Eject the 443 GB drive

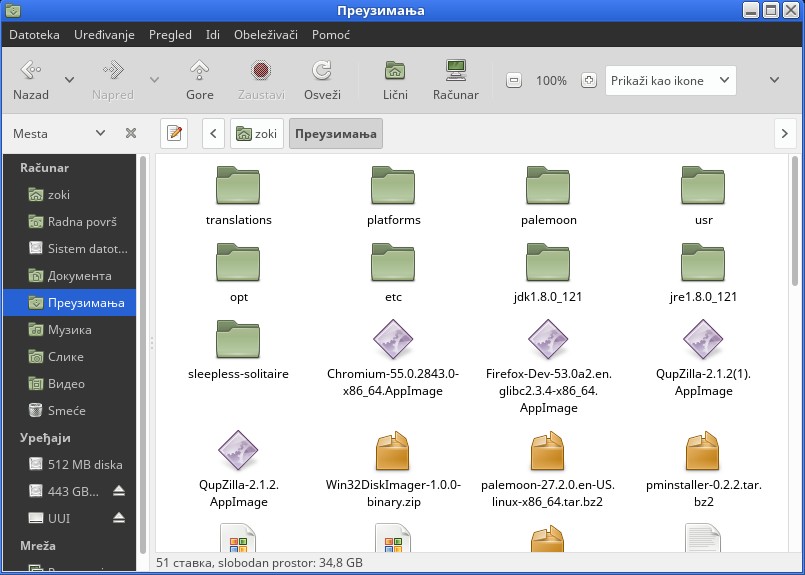119,491
